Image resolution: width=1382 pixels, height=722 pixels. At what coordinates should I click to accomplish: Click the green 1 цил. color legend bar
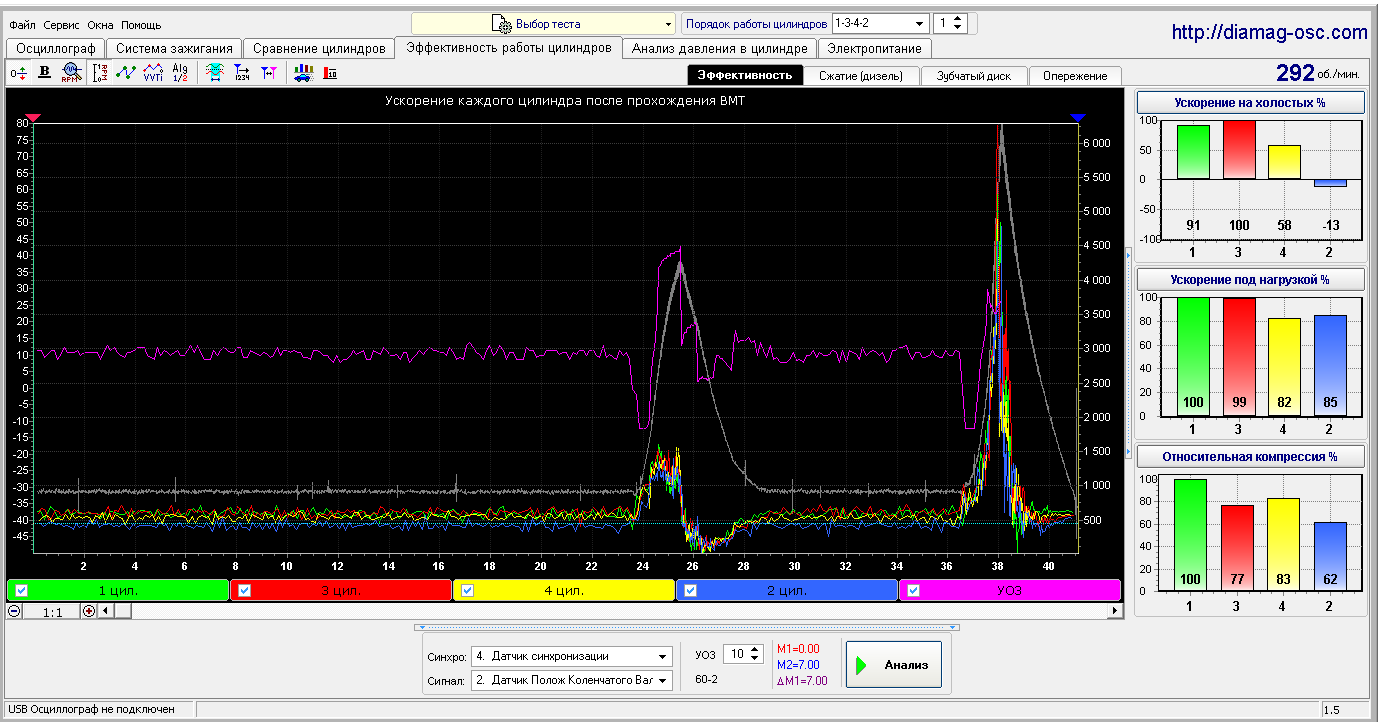pos(118,590)
